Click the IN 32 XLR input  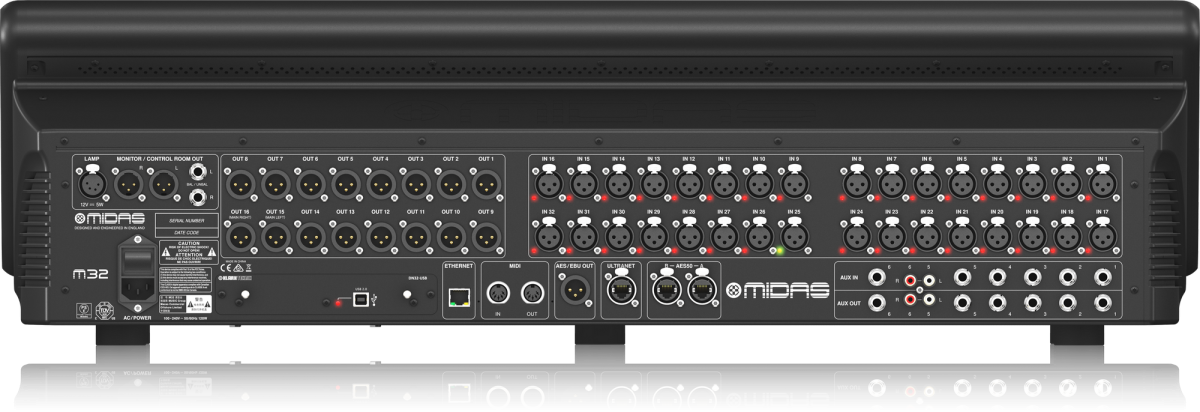[x=548, y=236]
